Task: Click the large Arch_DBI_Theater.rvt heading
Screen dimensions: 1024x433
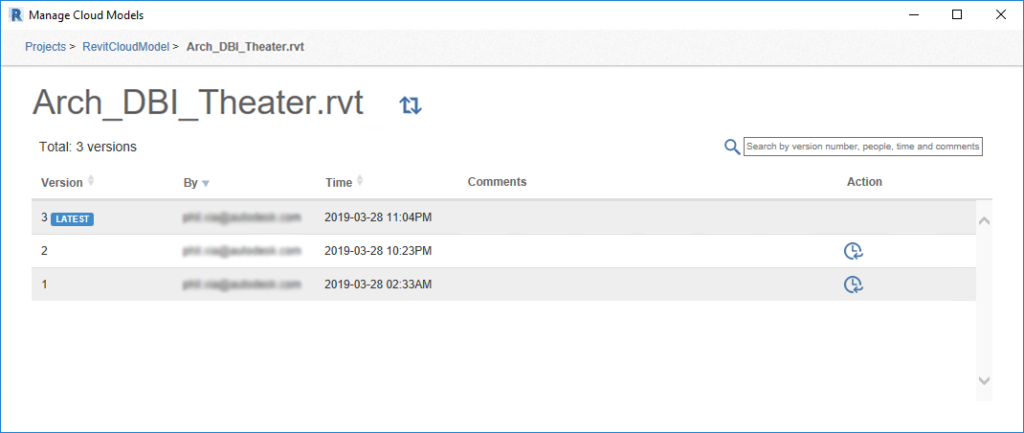Action: click(x=198, y=103)
